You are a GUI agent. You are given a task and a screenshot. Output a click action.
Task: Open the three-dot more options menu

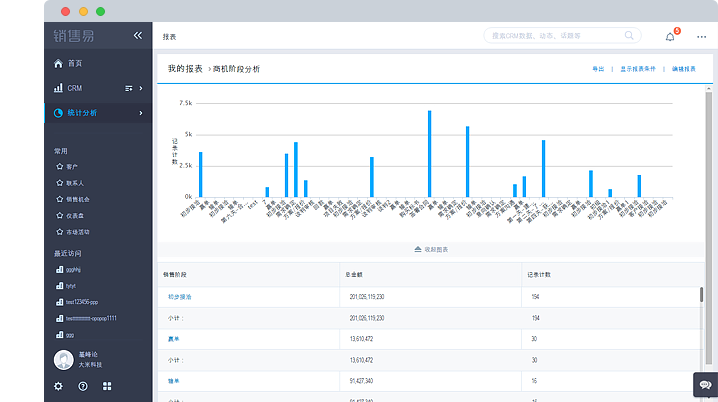[701, 36]
